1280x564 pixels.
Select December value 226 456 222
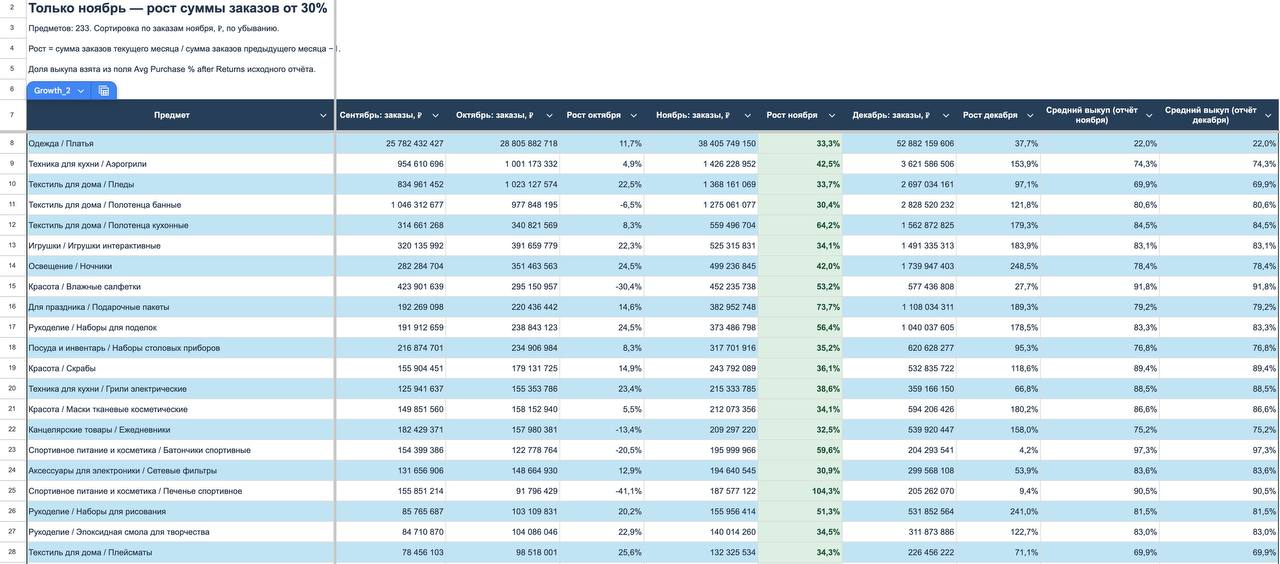(x=901, y=553)
